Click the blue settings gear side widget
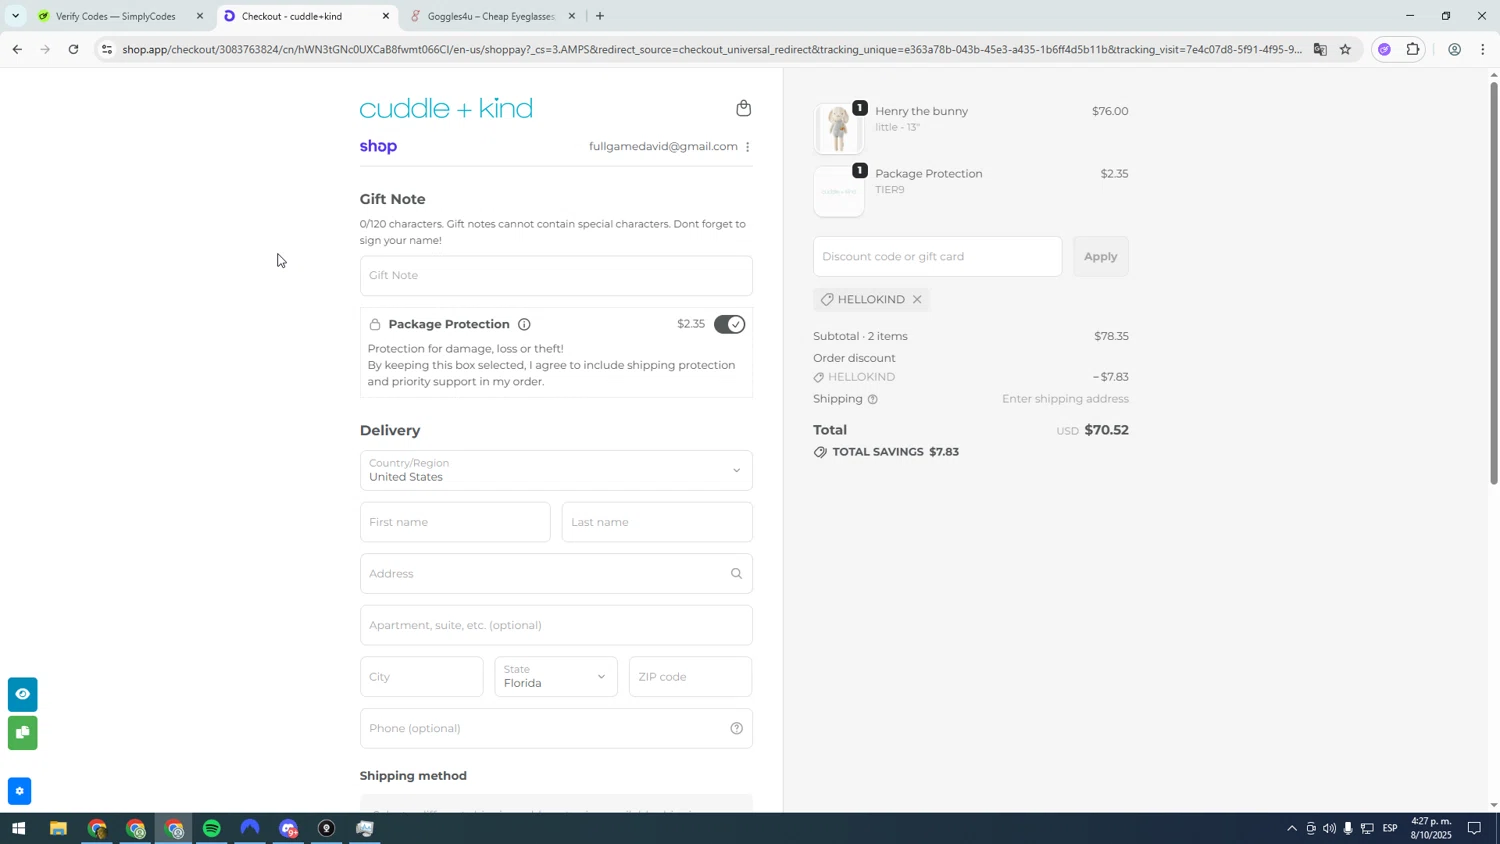The image size is (1500, 844). (x=19, y=792)
